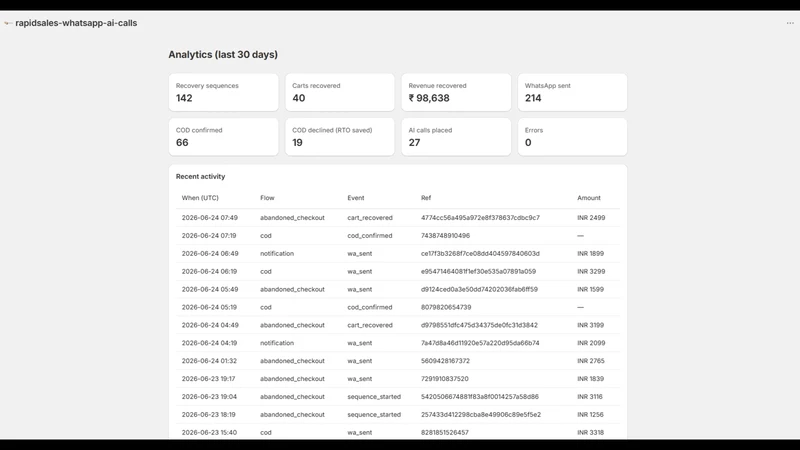The width and height of the screenshot is (800, 450).
Task: Select ref 5609428167372
Action: point(445,361)
